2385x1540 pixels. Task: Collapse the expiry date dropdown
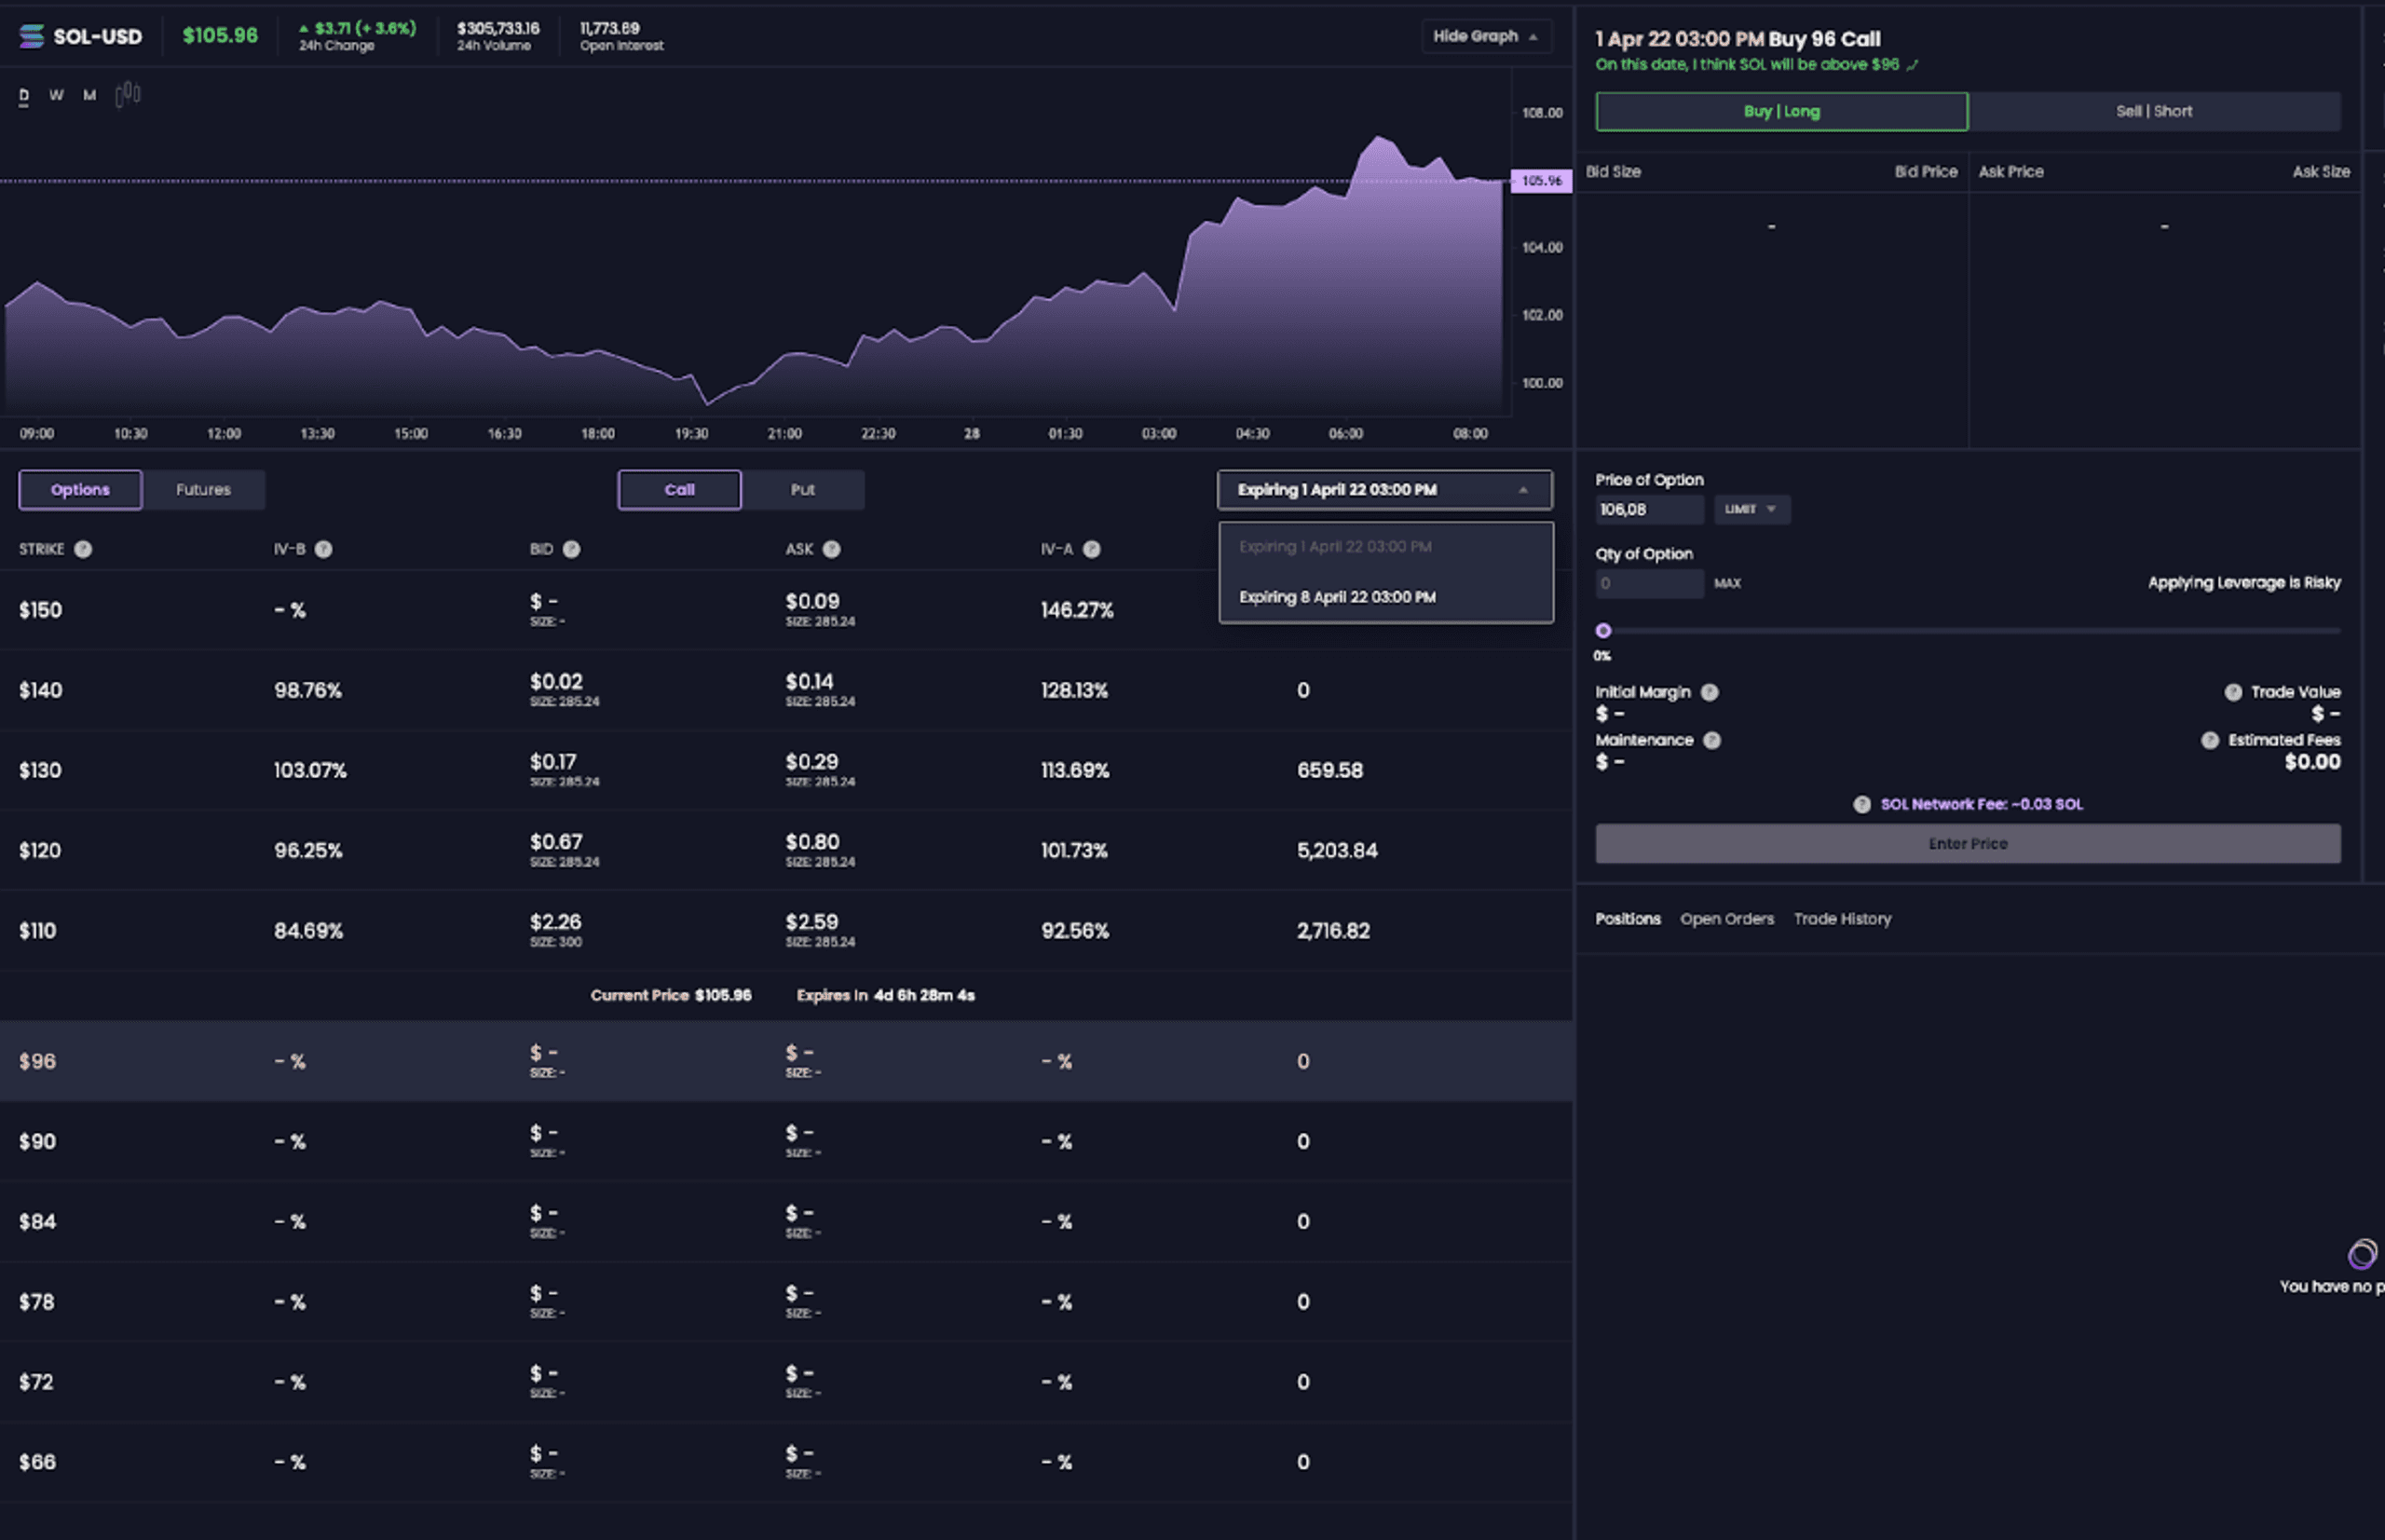click(x=1384, y=490)
